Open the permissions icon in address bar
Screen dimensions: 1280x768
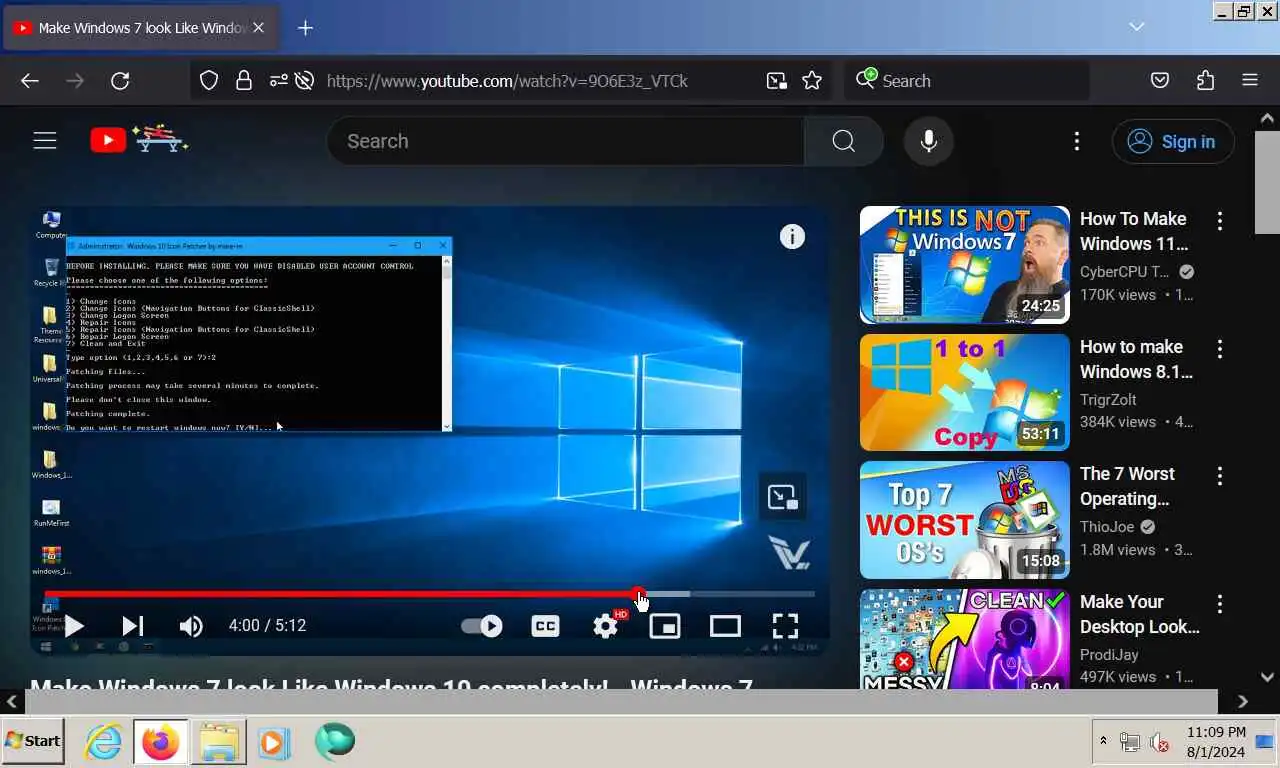(279, 81)
